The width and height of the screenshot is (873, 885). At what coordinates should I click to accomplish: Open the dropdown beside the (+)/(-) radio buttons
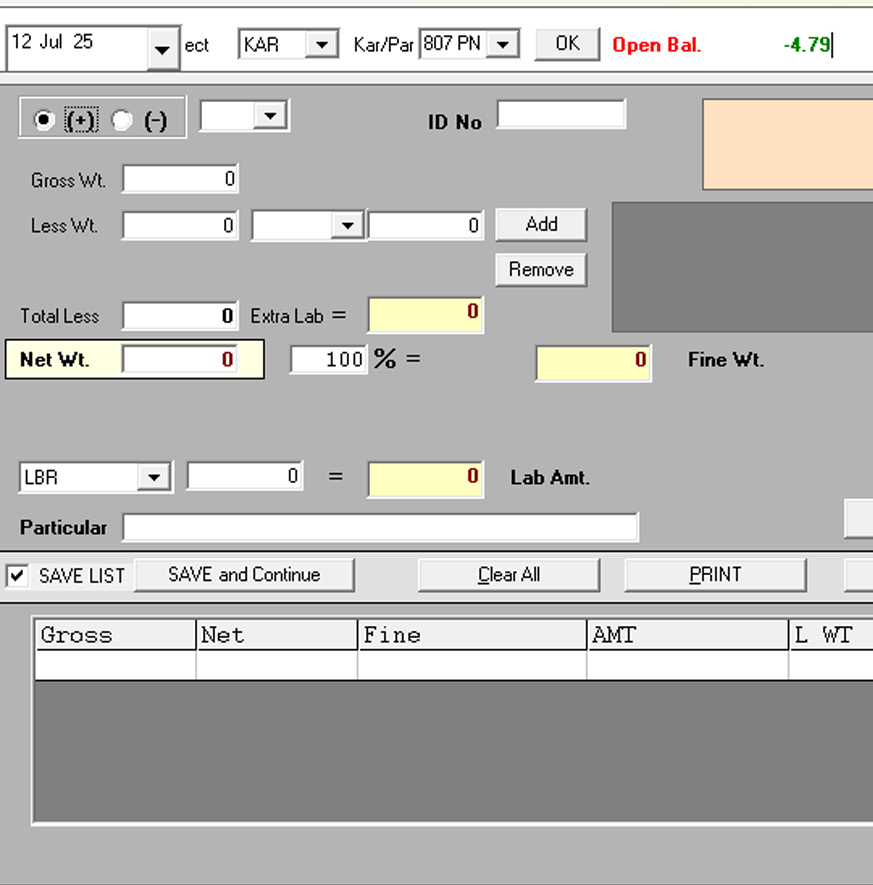270,117
